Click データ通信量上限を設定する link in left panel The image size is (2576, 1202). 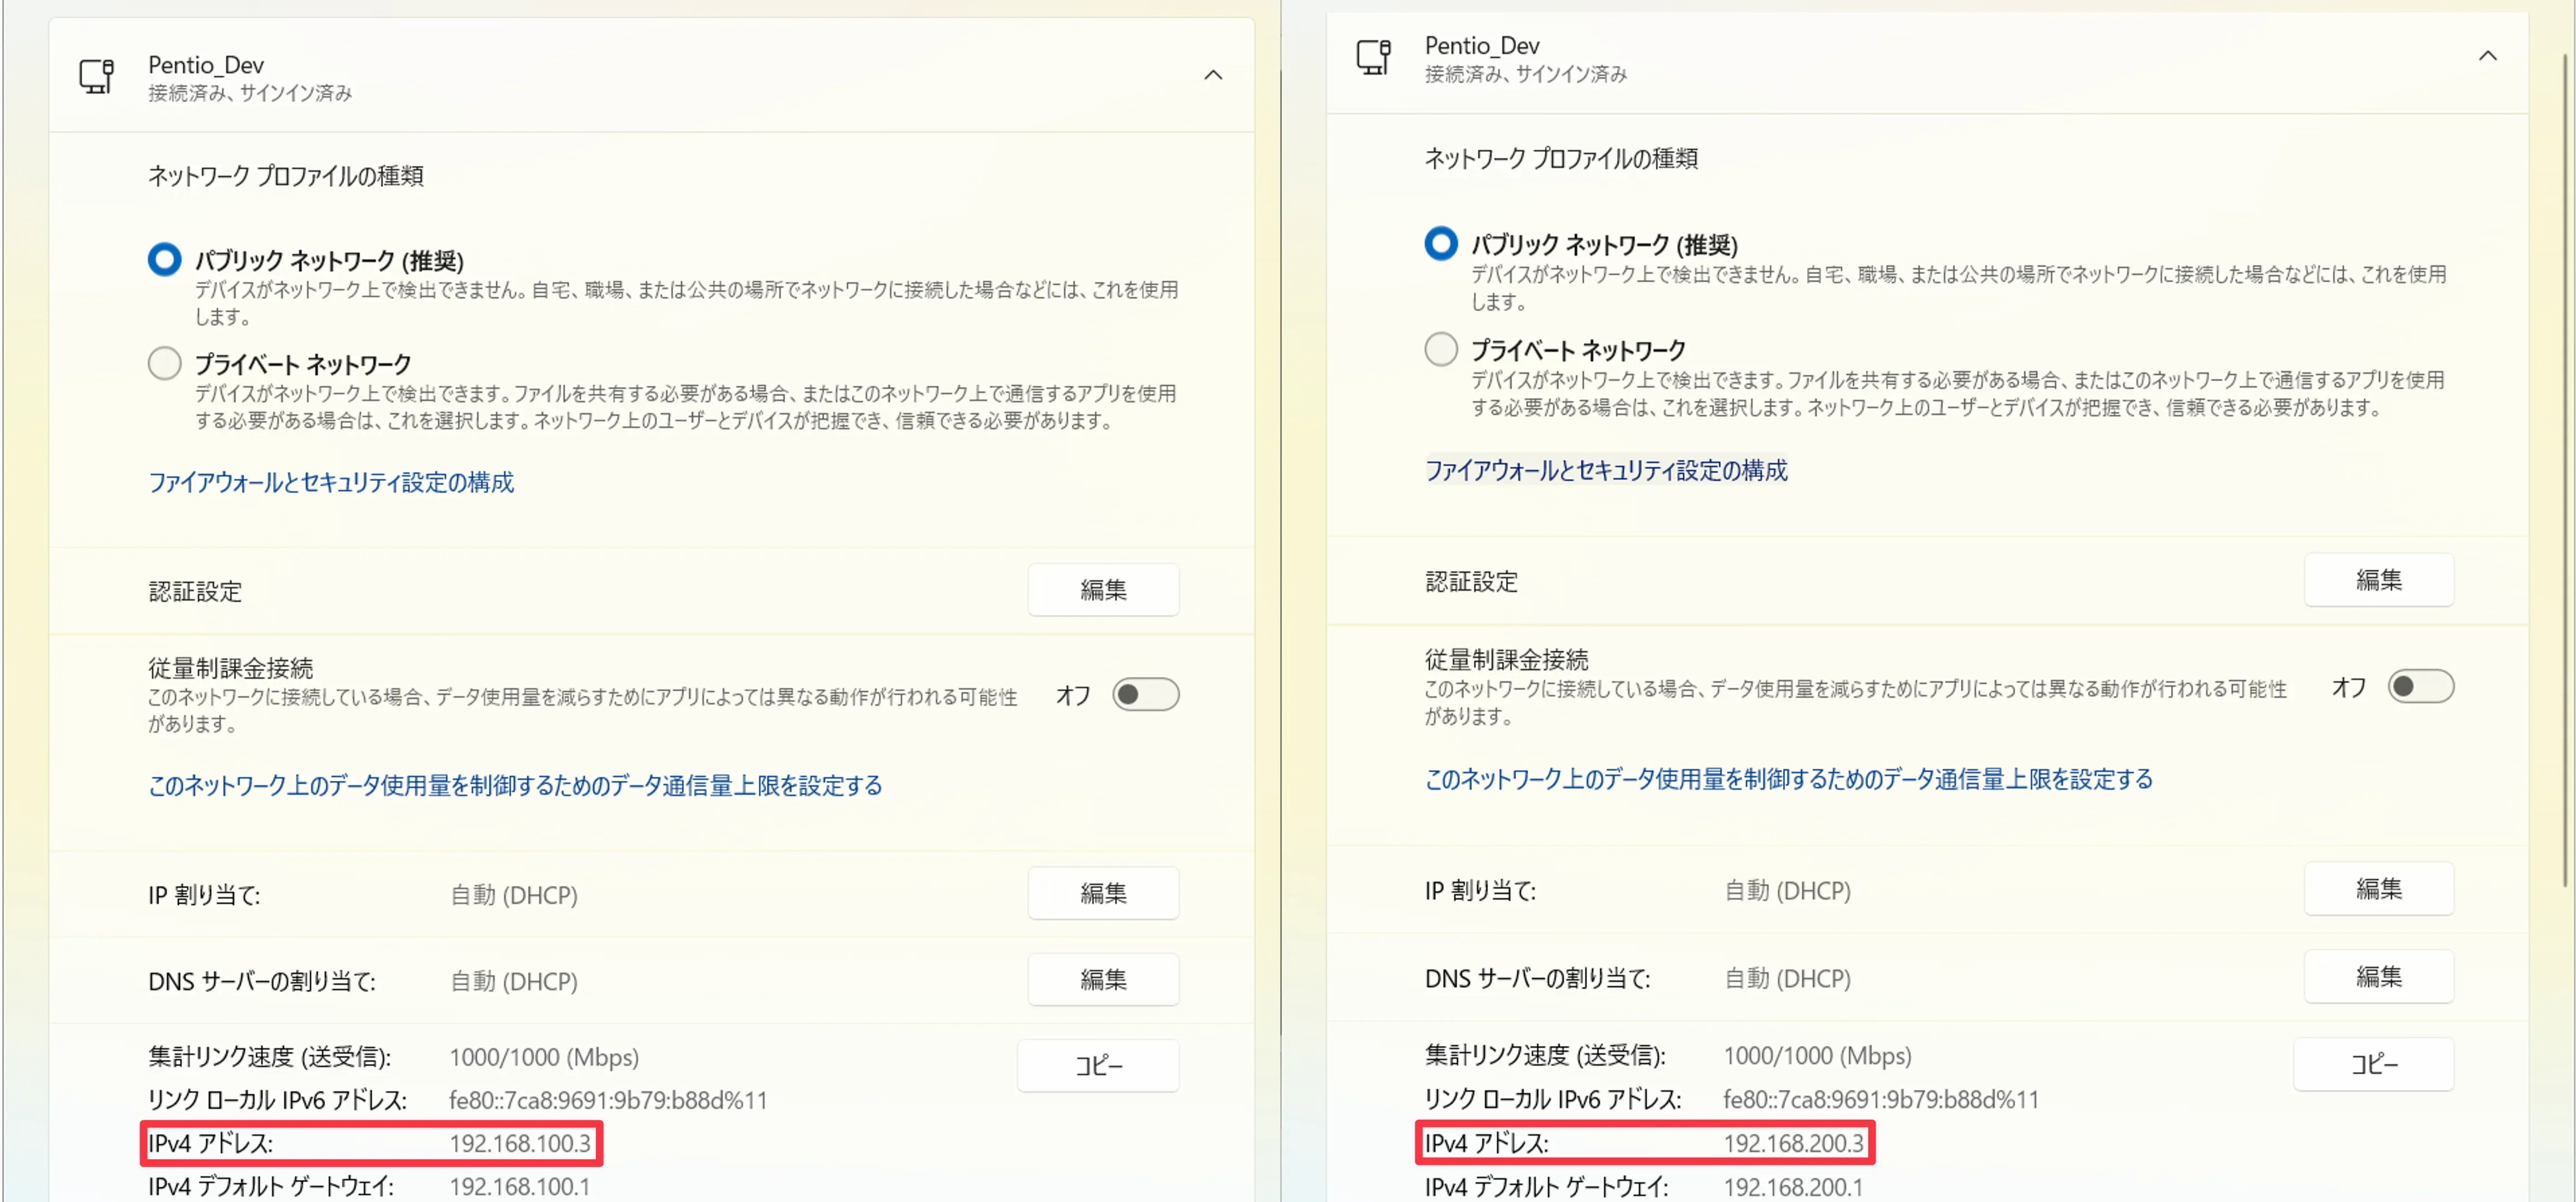tap(515, 785)
